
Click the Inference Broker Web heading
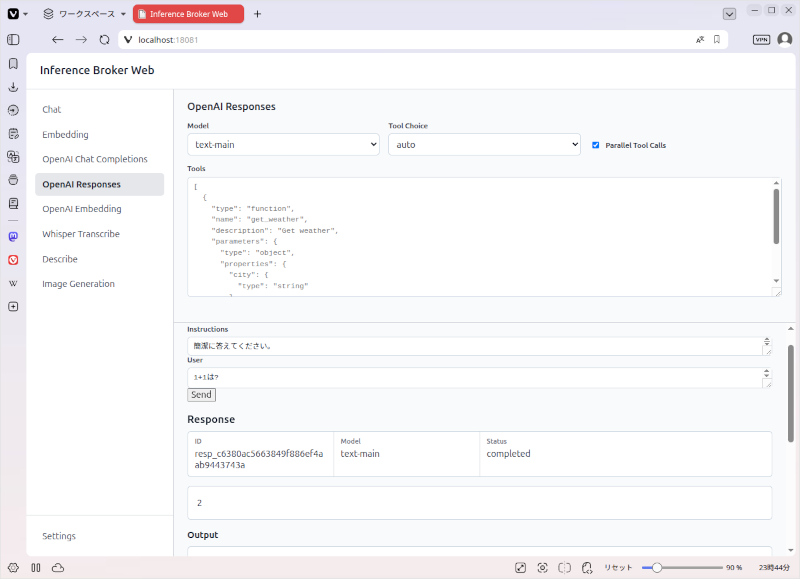click(x=97, y=70)
